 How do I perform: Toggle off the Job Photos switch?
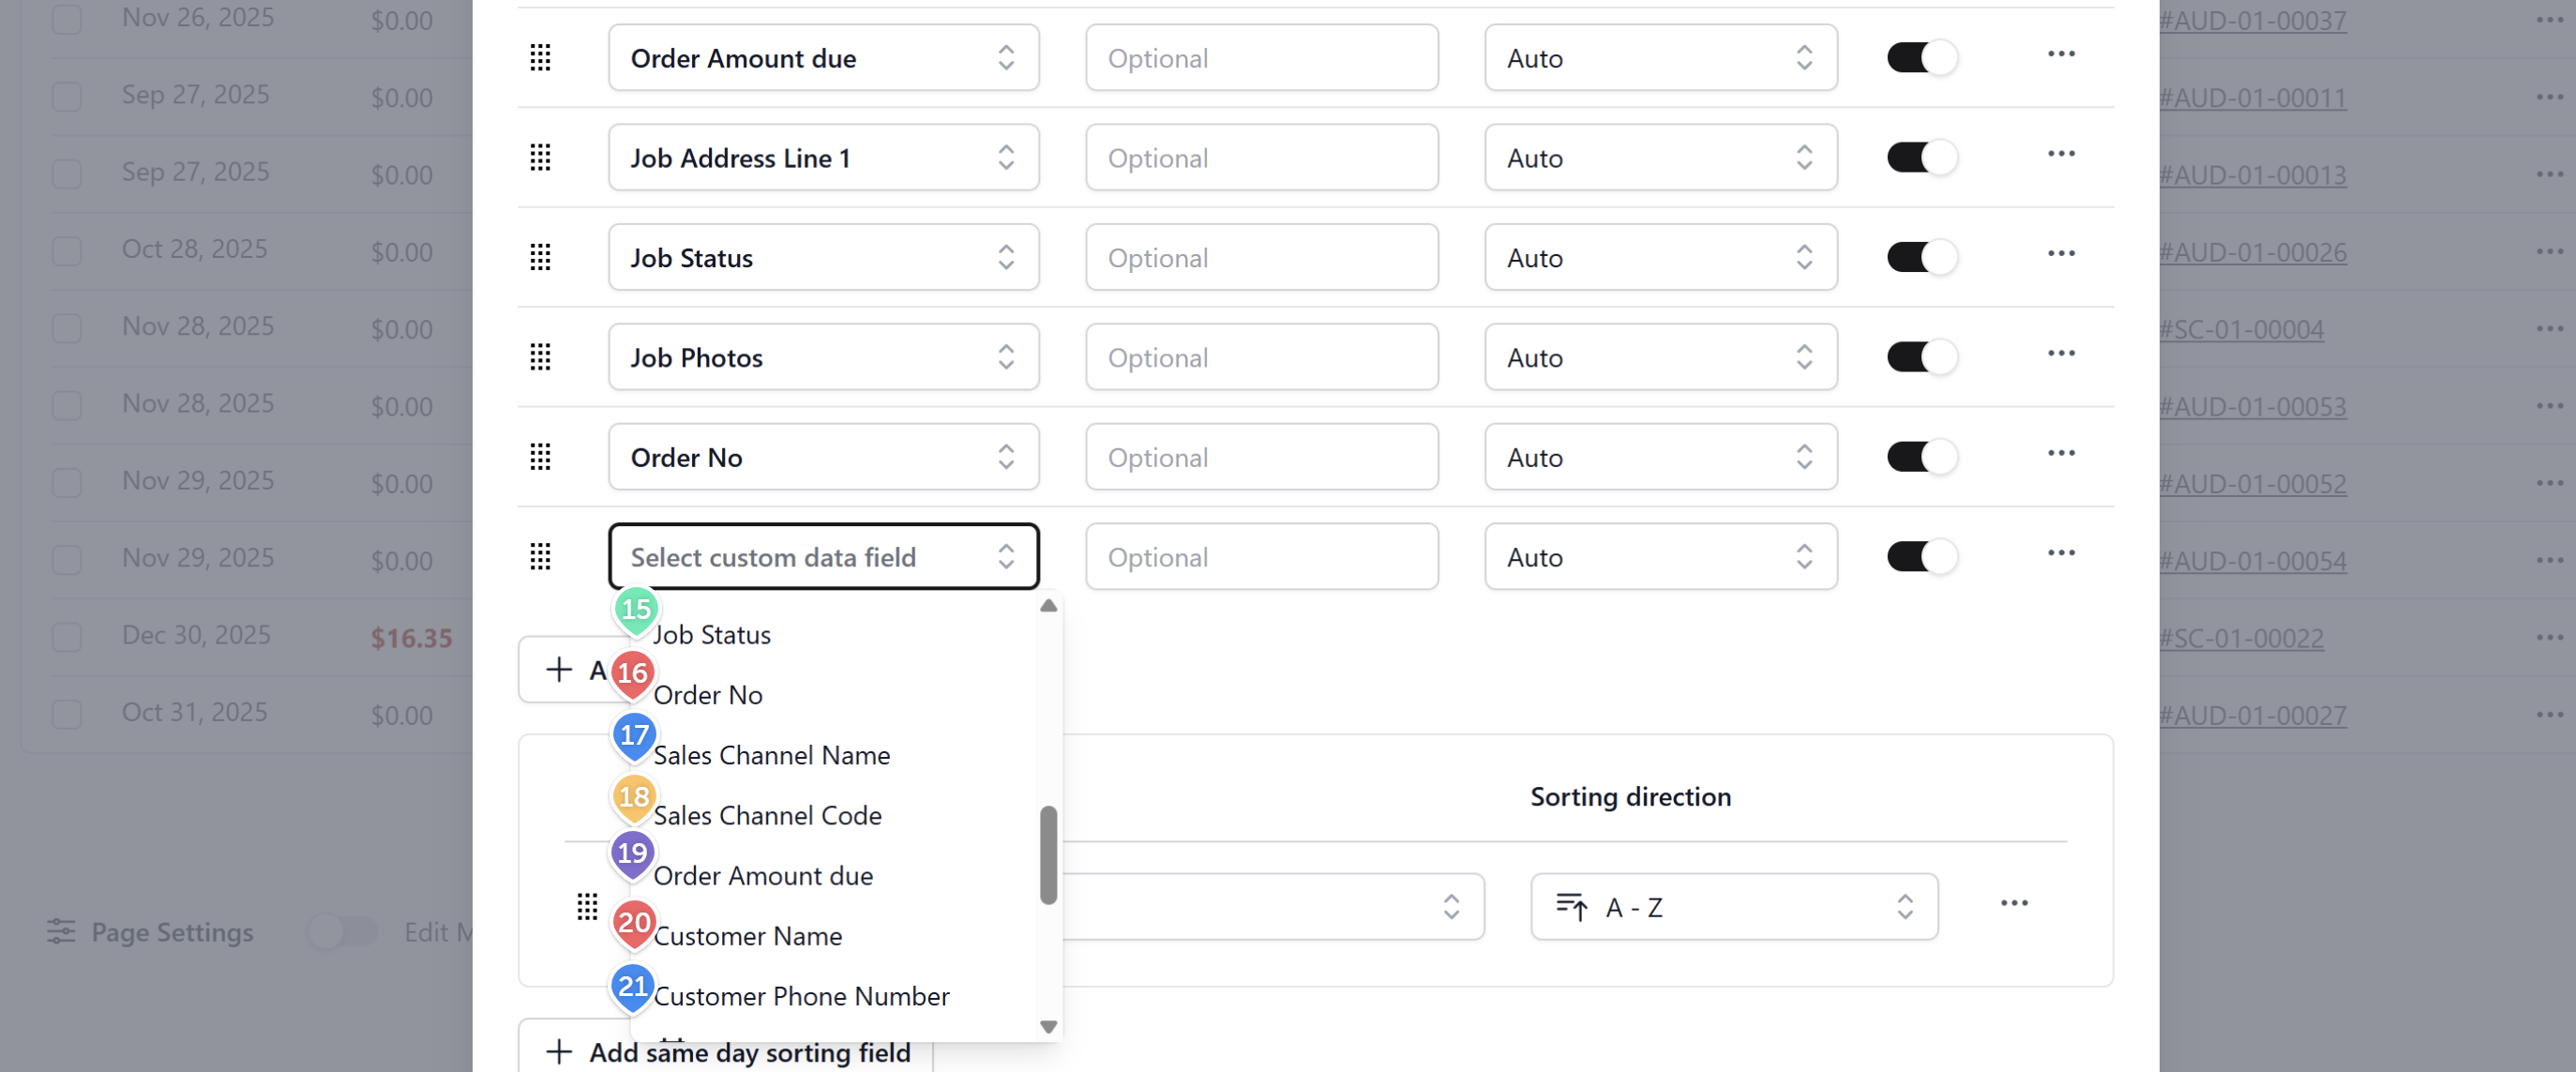pos(1921,357)
